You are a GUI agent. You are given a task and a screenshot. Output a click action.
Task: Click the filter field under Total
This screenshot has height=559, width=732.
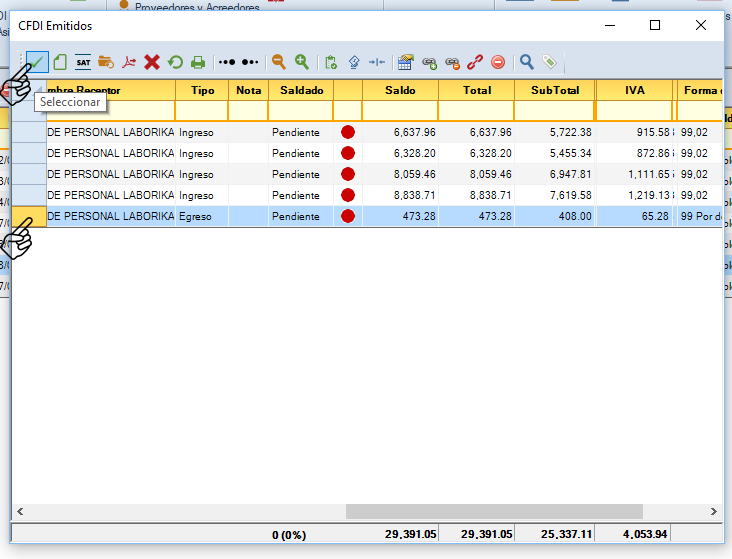477,111
